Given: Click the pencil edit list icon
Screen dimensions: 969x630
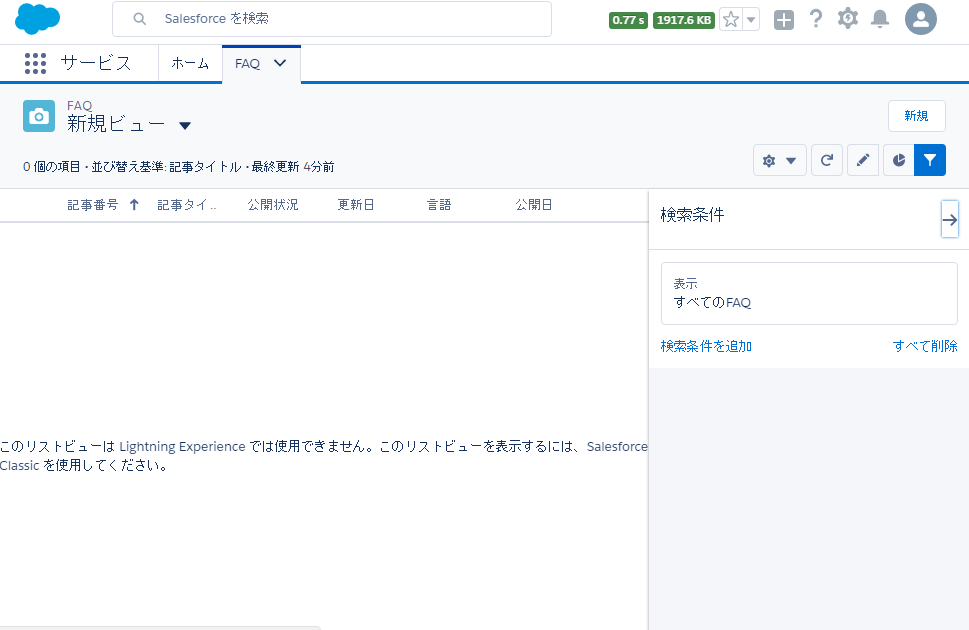Looking at the screenshot, I should pyautogui.click(x=863, y=160).
